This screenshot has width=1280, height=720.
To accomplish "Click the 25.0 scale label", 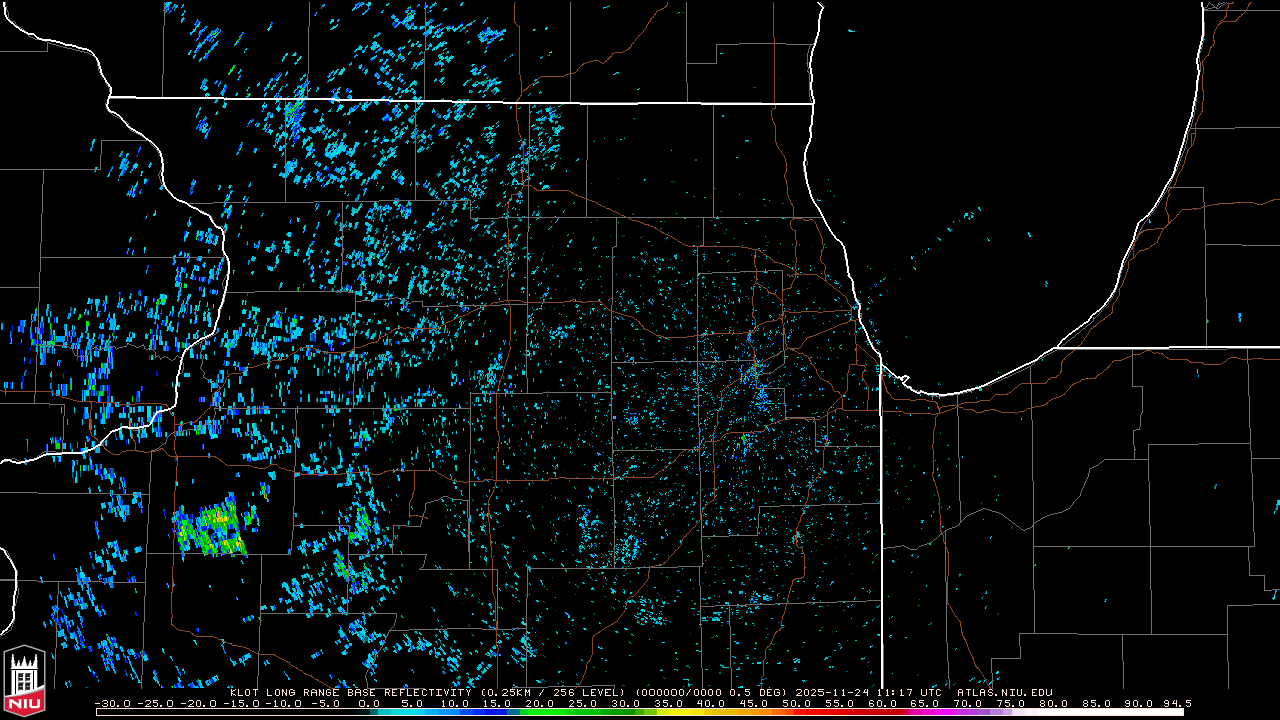I will pos(581,703).
